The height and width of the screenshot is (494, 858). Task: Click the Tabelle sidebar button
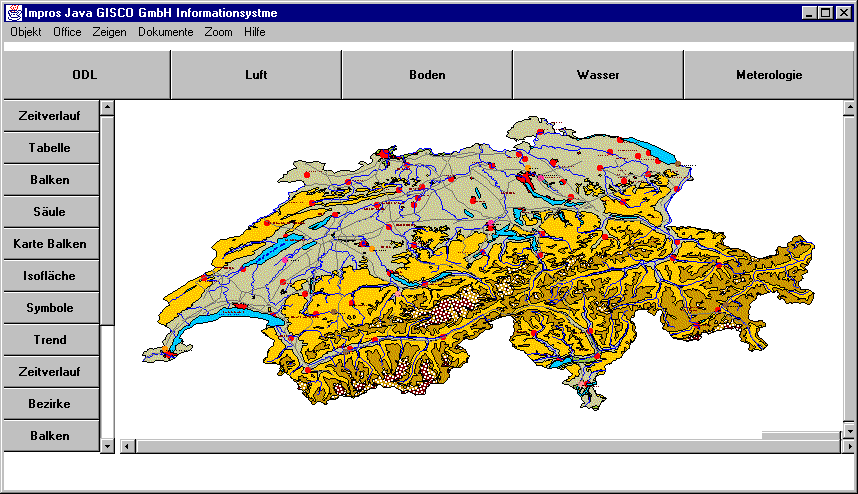tap(50, 148)
